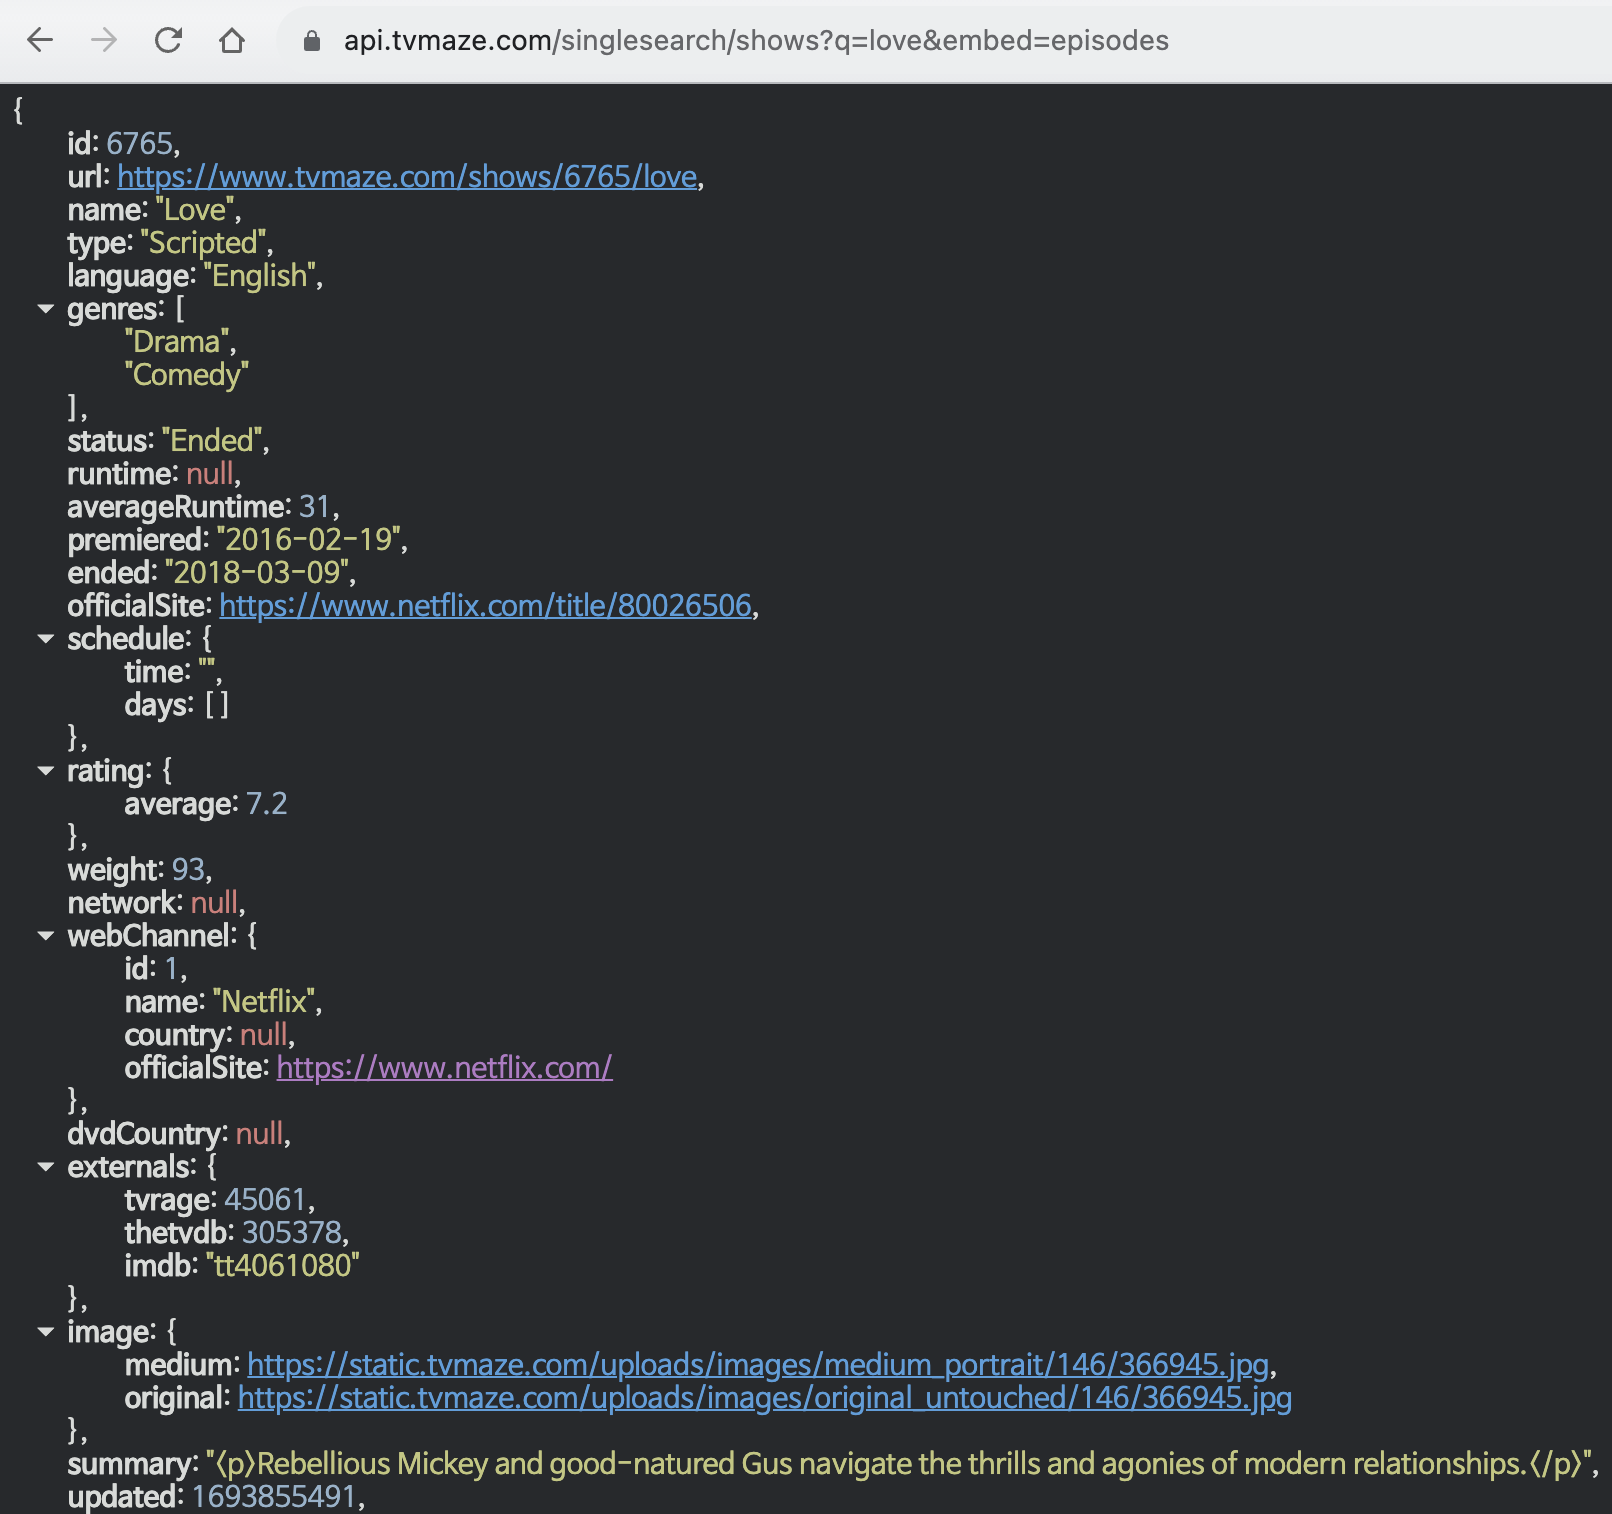Open the Netflix title/80026506 link
The image size is (1612, 1514).
[485, 606]
